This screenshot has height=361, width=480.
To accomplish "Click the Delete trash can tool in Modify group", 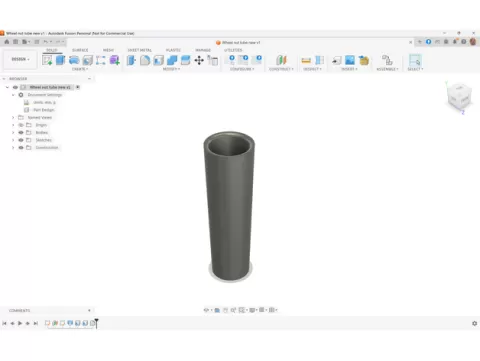I will click(x=213, y=60).
